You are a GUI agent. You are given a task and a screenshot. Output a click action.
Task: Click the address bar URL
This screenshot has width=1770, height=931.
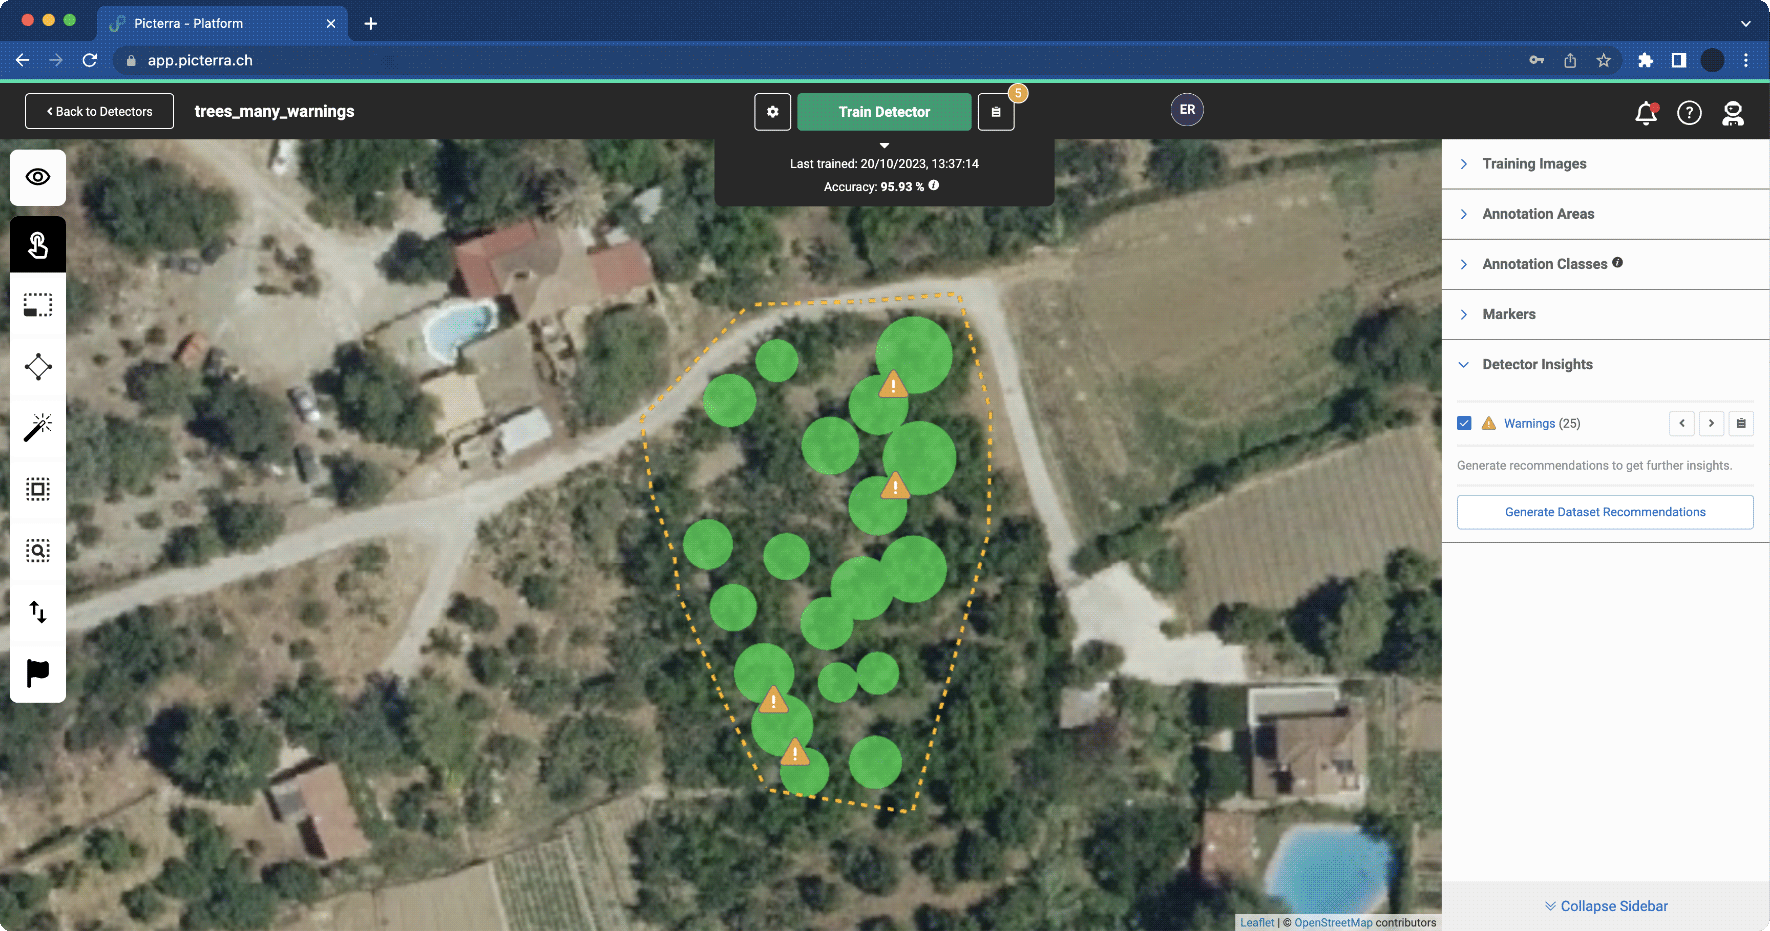200,60
